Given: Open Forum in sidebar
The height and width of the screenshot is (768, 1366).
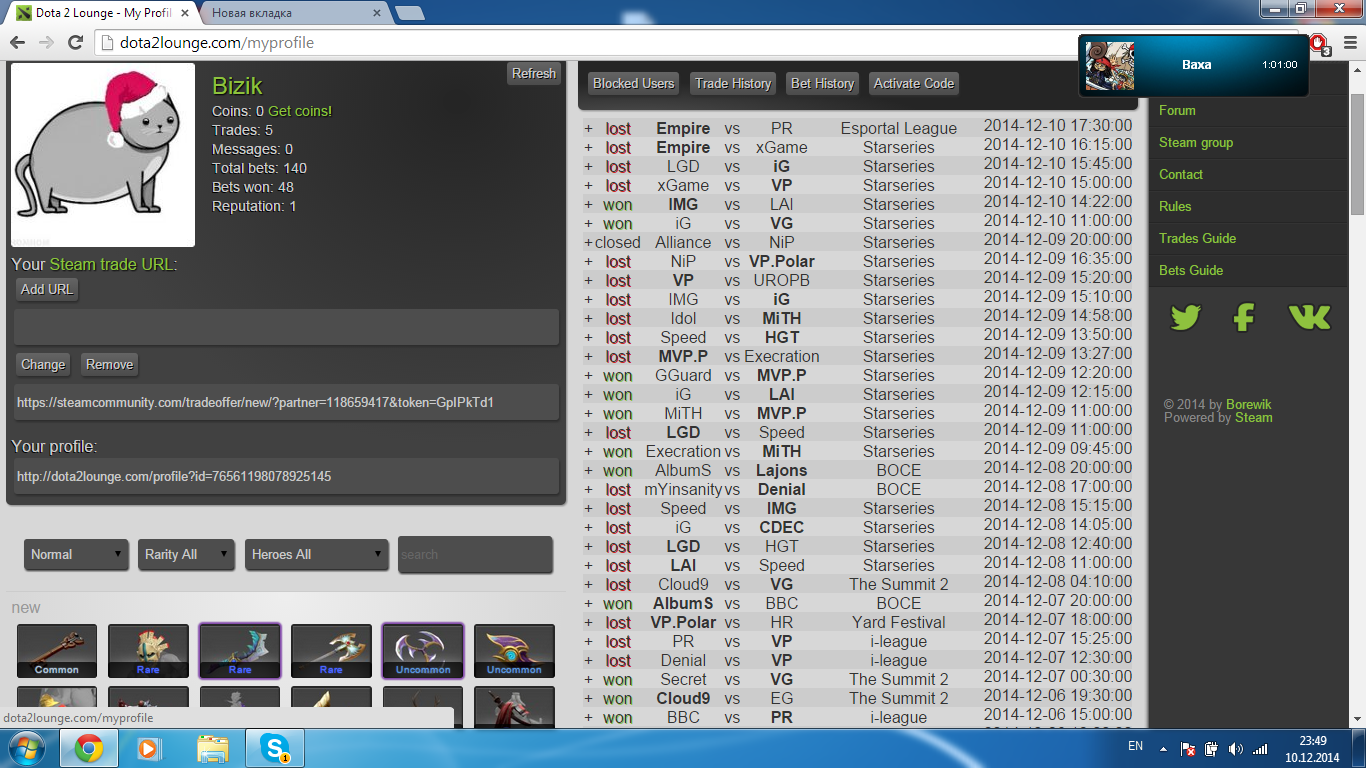Looking at the screenshot, I should [1177, 110].
